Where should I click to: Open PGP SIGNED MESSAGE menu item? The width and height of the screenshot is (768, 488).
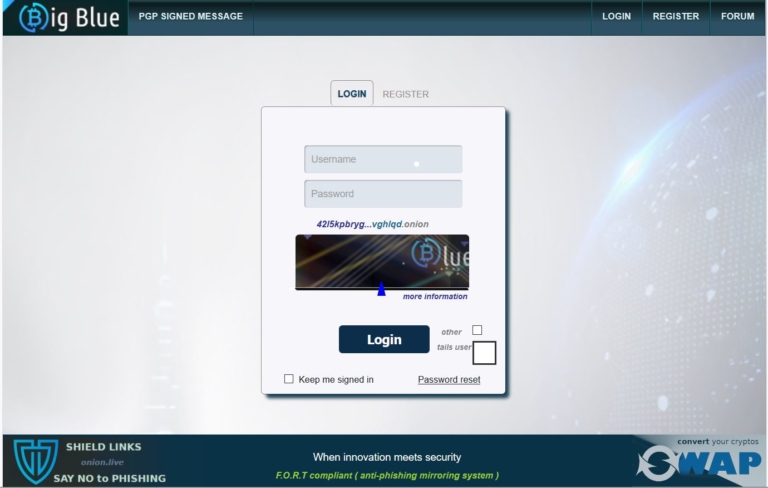(191, 16)
